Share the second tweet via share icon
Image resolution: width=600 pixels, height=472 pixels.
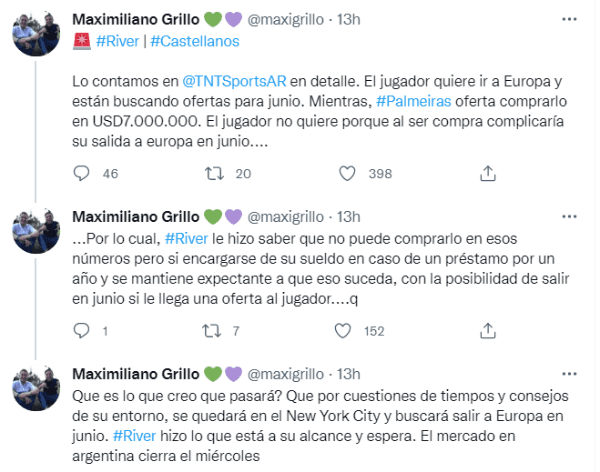tap(488, 330)
